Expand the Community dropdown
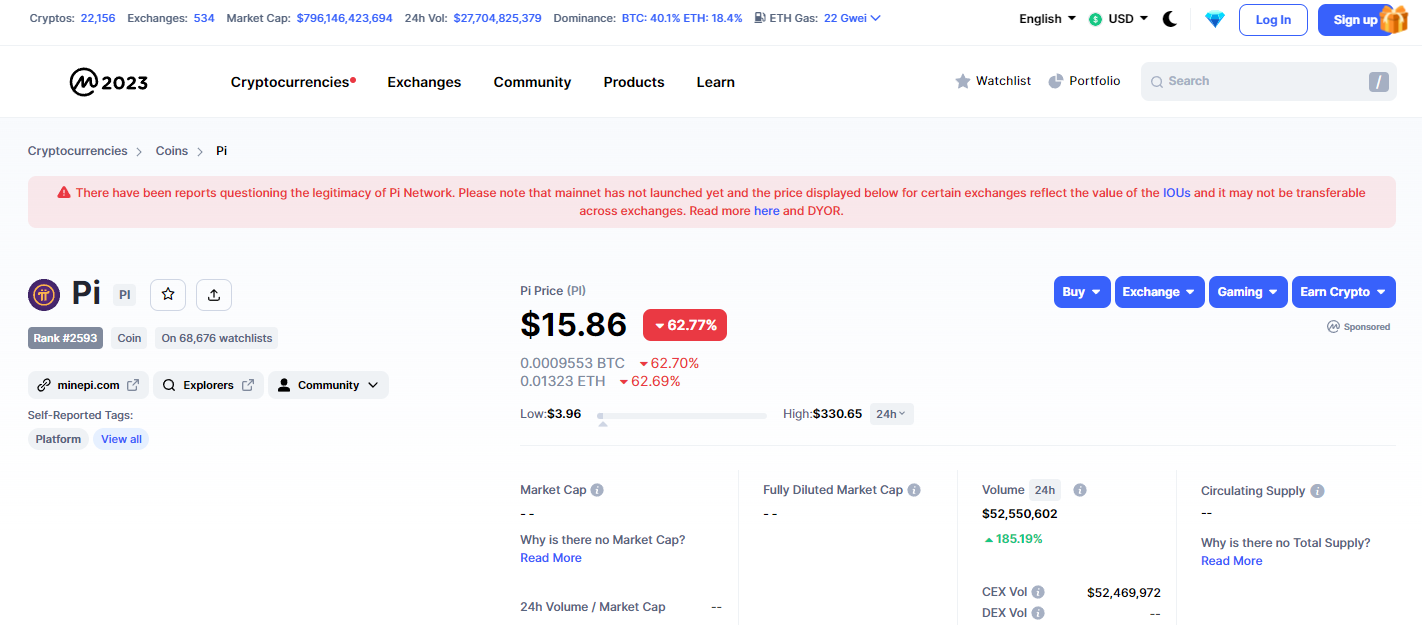The image size is (1422, 638). click(x=328, y=385)
